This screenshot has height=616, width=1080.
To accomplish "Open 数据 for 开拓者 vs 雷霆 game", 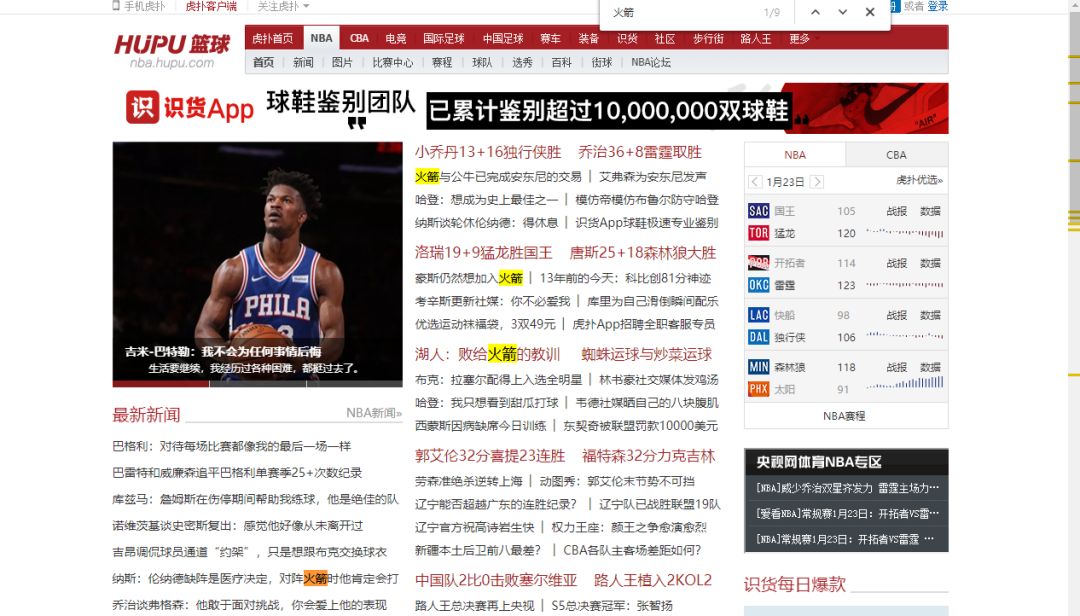I will tap(930, 263).
